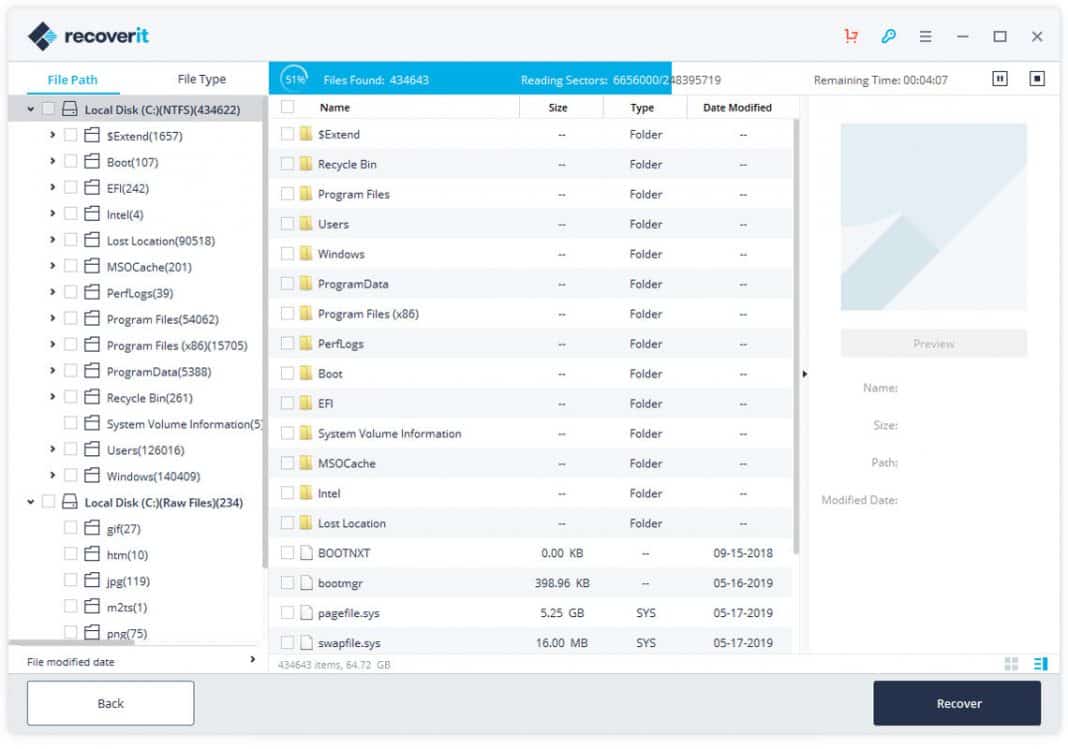Viewport: 1068px width, 749px height.
Task: Click the jpg(119) tree folder icon
Action: (92, 580)
